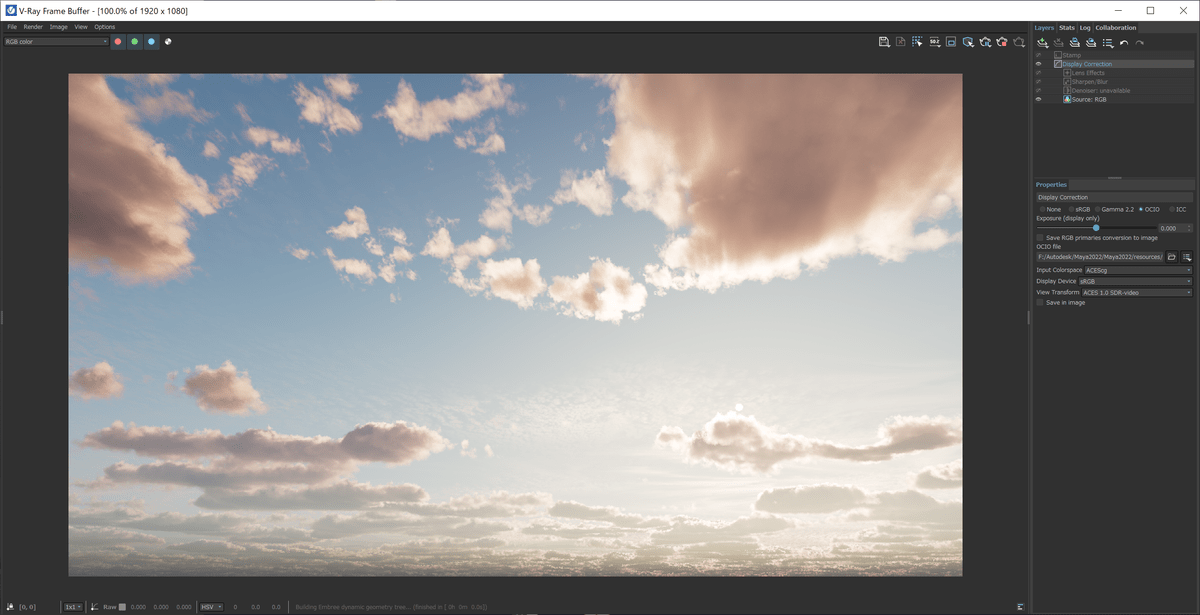Click the render teapot icon at the toolbar end
This screenshot has width=1200, height=615.
pos(1018,42)
